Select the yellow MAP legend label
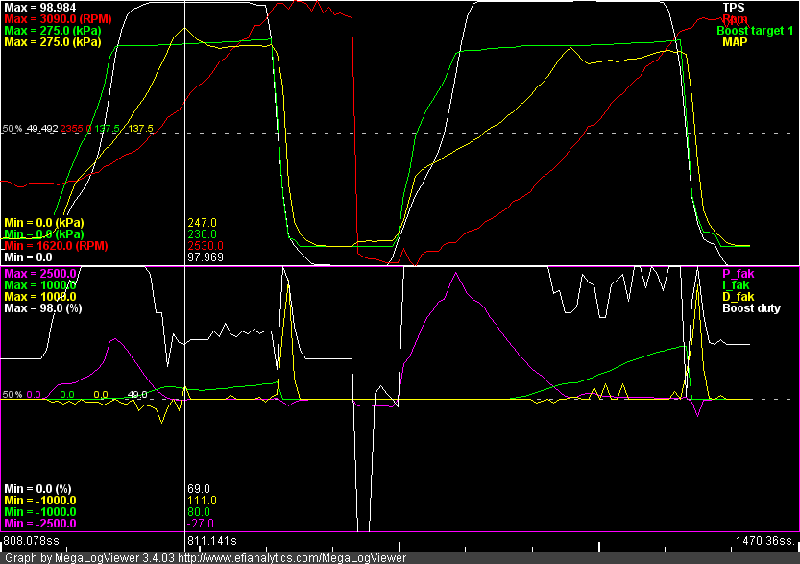Viewport: 800px width, 564px height. tap(735, 43)
